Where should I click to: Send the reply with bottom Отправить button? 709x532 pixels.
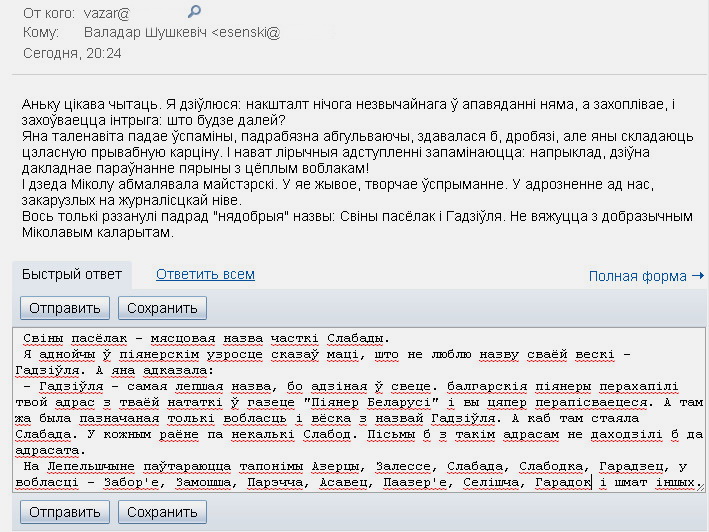pyautogui.click(x=65, y=512)
